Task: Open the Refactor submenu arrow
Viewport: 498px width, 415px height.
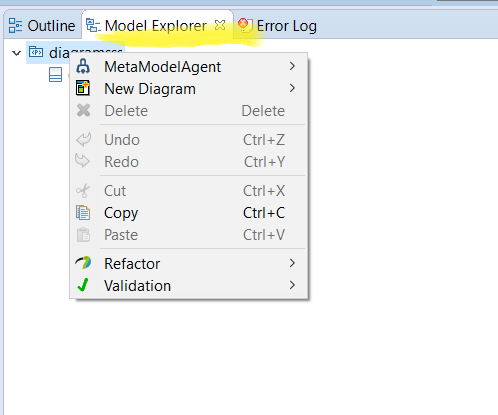Action: 292,263
